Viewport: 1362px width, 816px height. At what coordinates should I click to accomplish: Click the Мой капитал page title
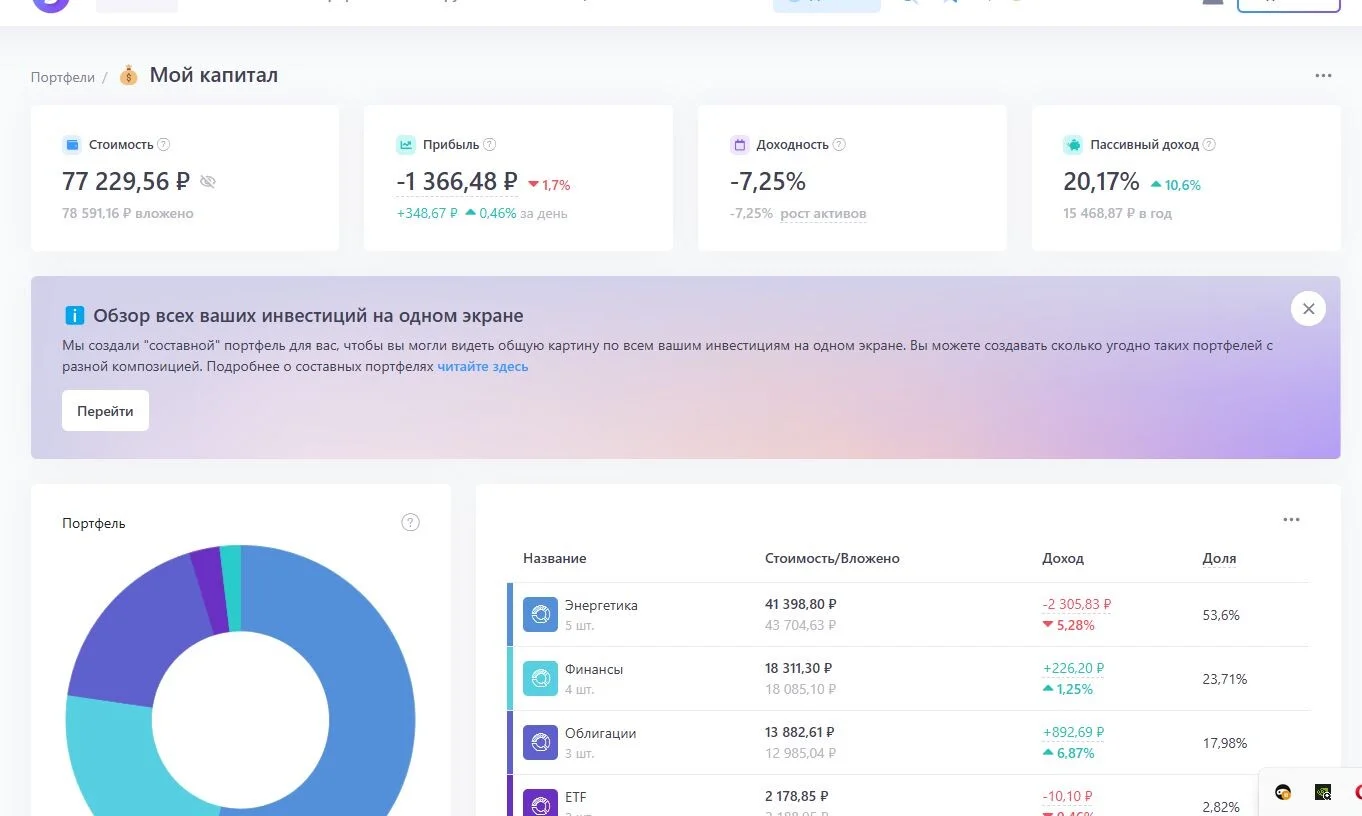click(214, 75)
